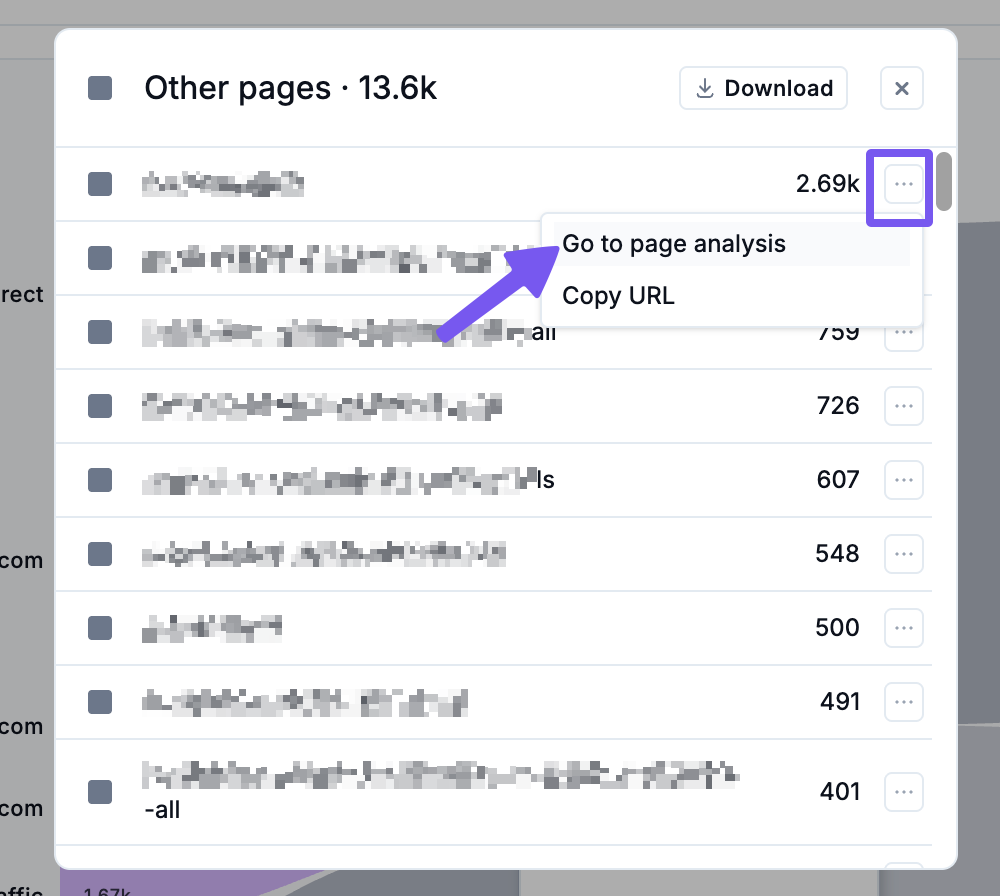Choose 'Copy URL' from context menu
Screen dimensions: 1000x896
pyautogui.click(x=618, y=296)
